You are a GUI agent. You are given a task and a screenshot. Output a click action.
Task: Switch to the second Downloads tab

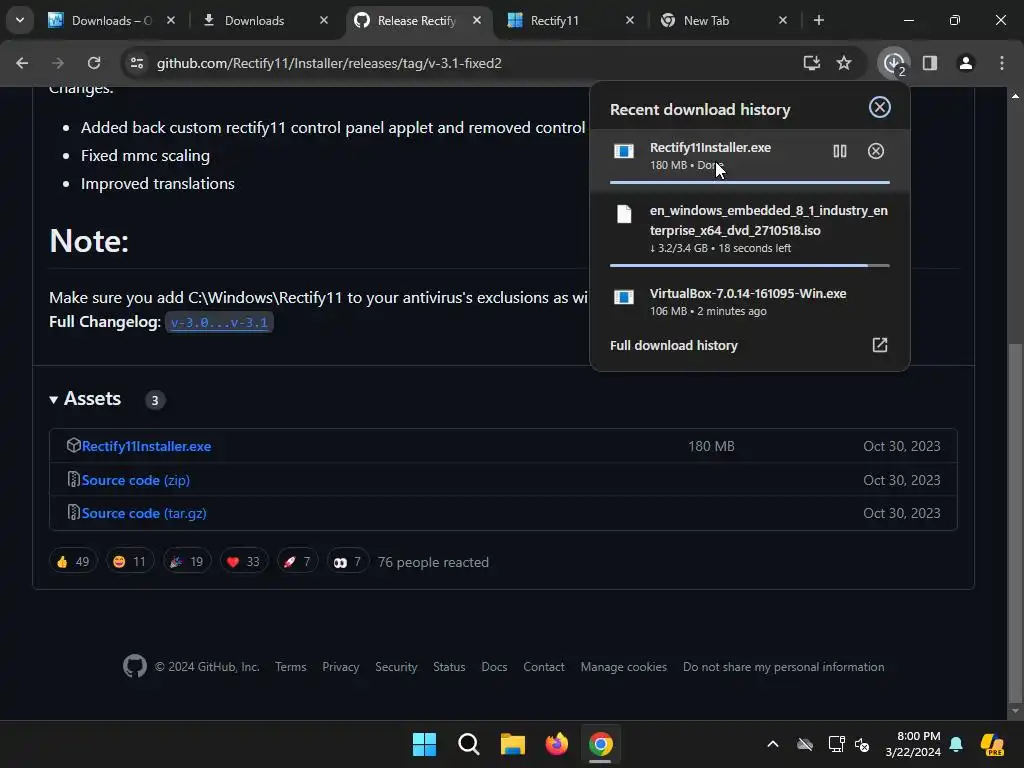click(x=264, y=20)
